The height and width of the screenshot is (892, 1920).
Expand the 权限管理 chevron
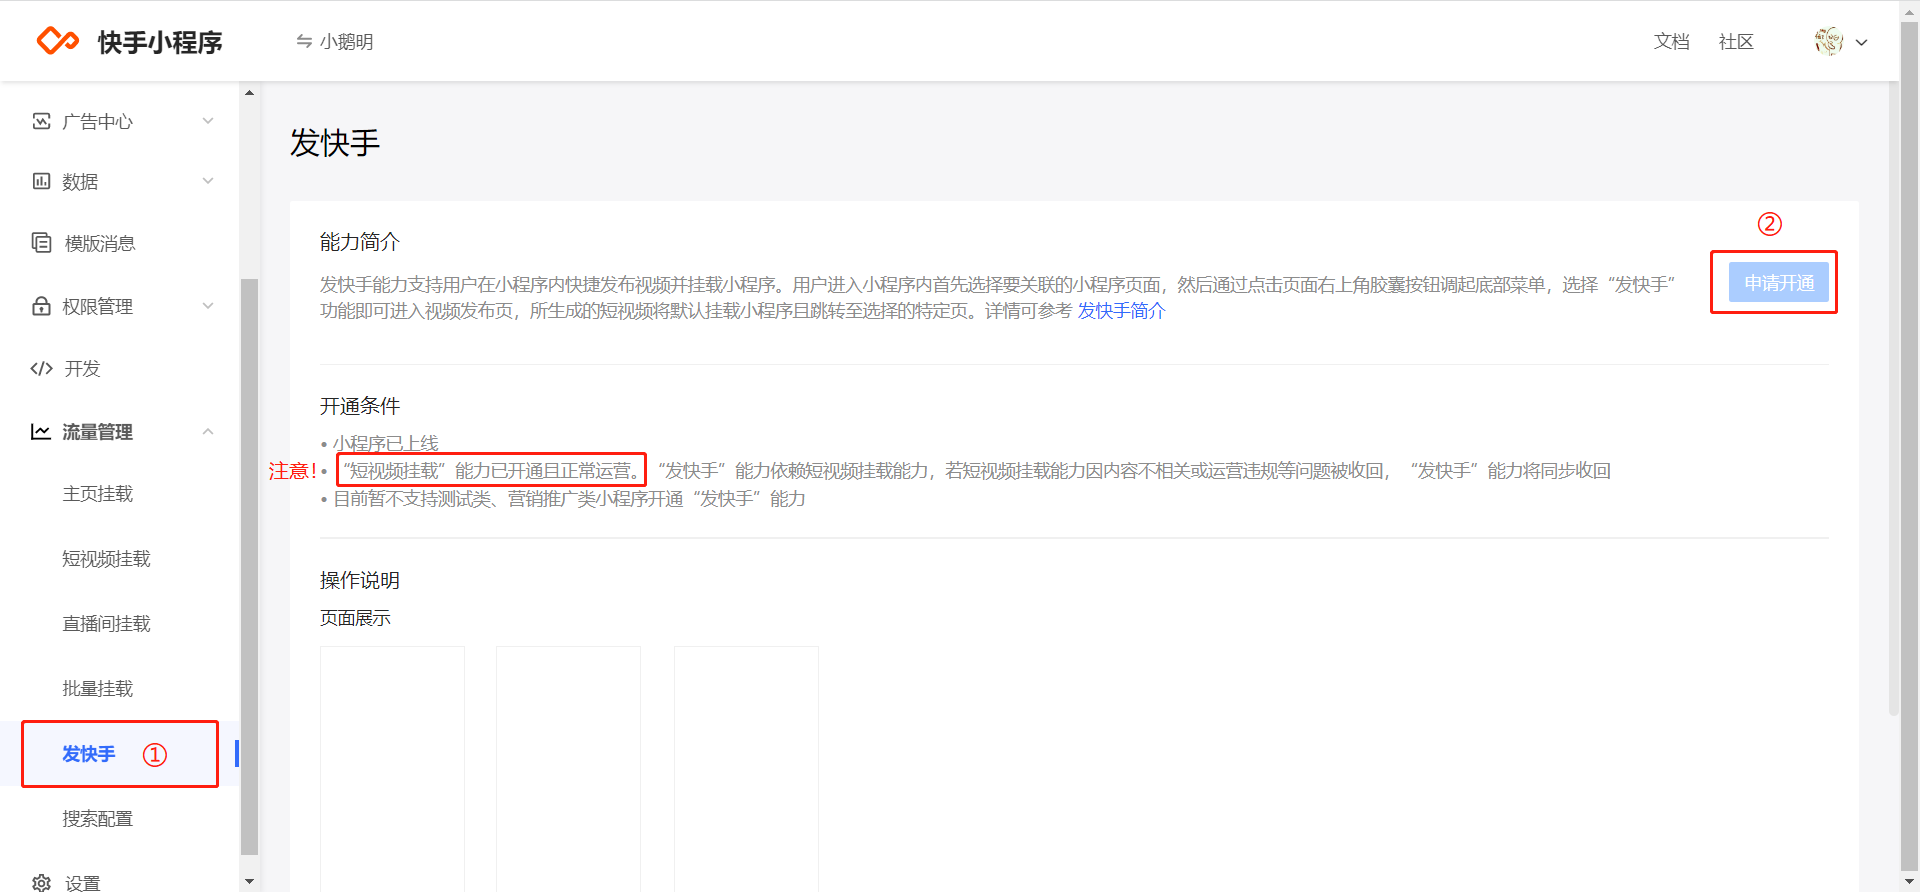(208, 306)
